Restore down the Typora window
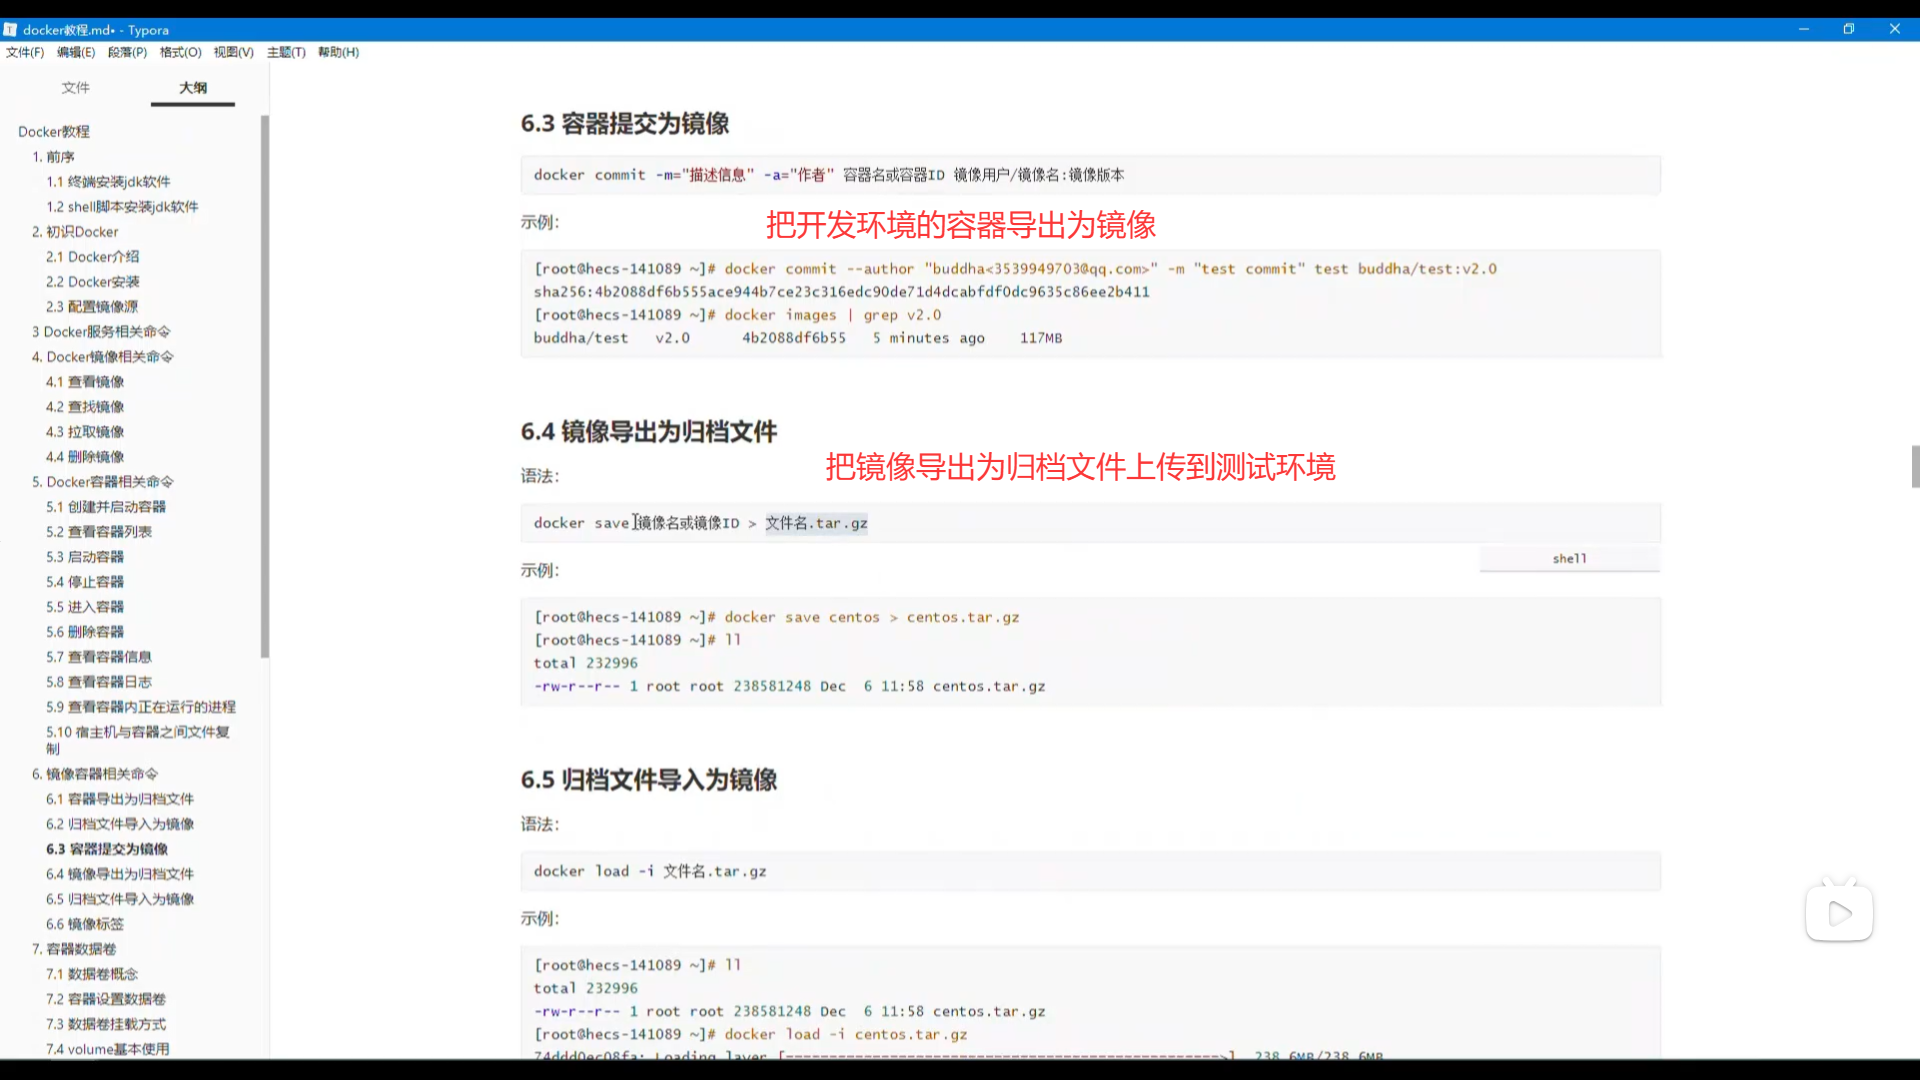This screenshot has width=1920, height=1080. point(1849,29)
